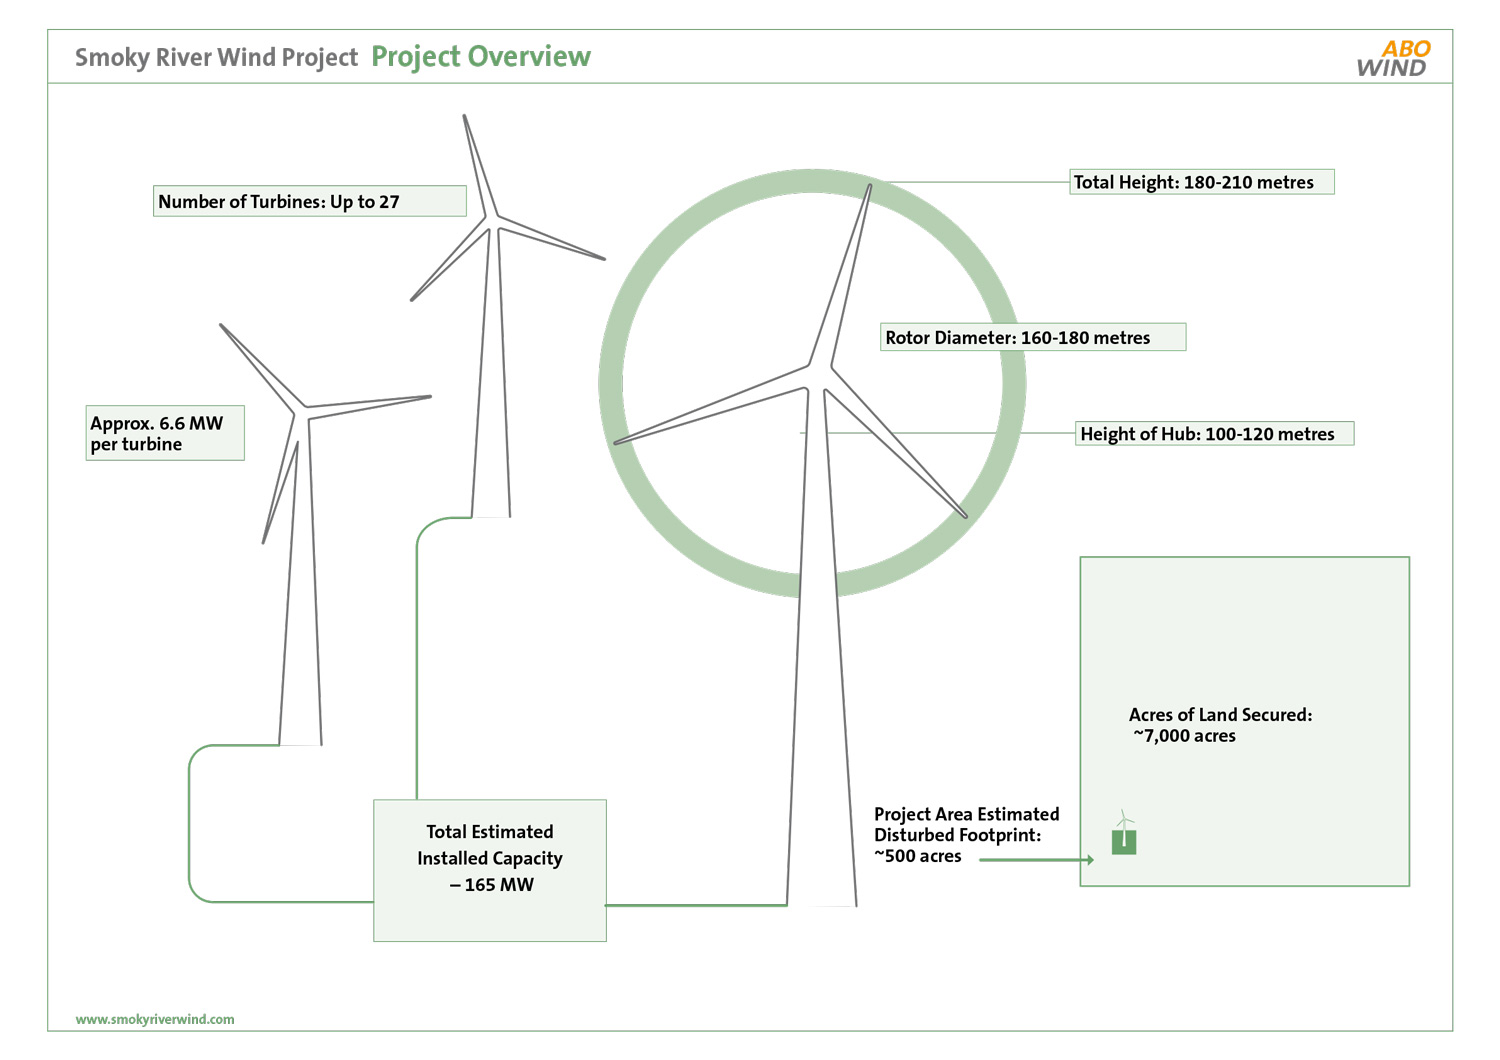The image size is (1500, 1060).
Task: Click the 'Height of Hub: 100-120 metres' label
Action: [x=1215, y=434]
